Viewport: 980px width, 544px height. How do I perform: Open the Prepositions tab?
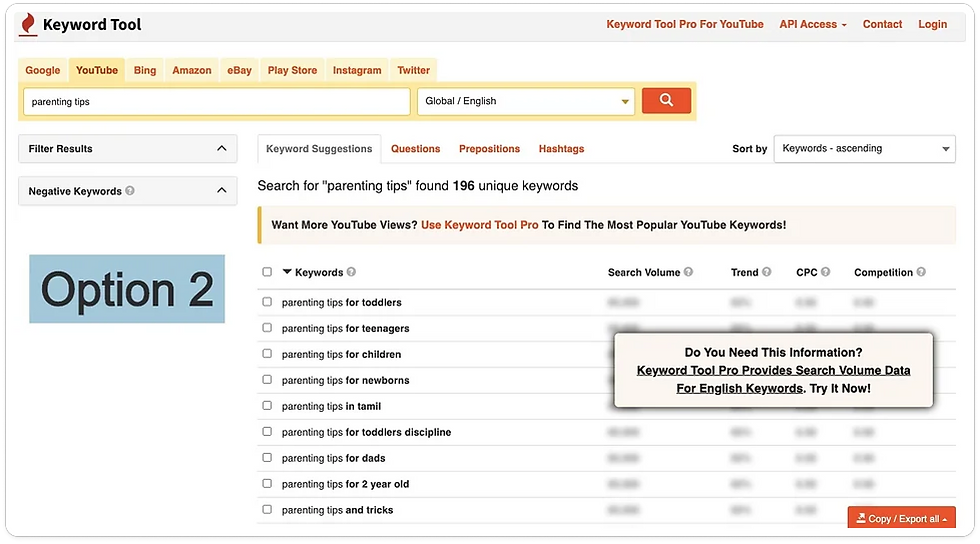pyautogui.click(x=489, y=149)
